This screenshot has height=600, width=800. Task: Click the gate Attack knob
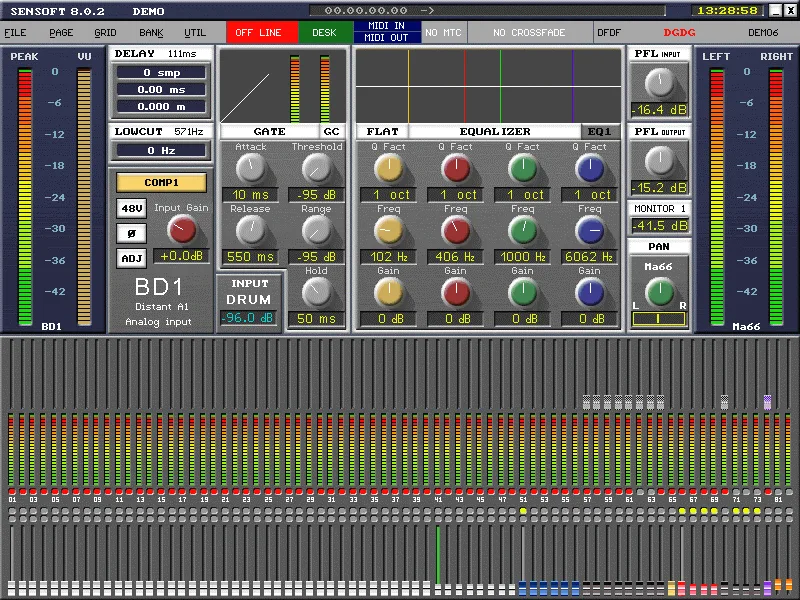point(251,168)
